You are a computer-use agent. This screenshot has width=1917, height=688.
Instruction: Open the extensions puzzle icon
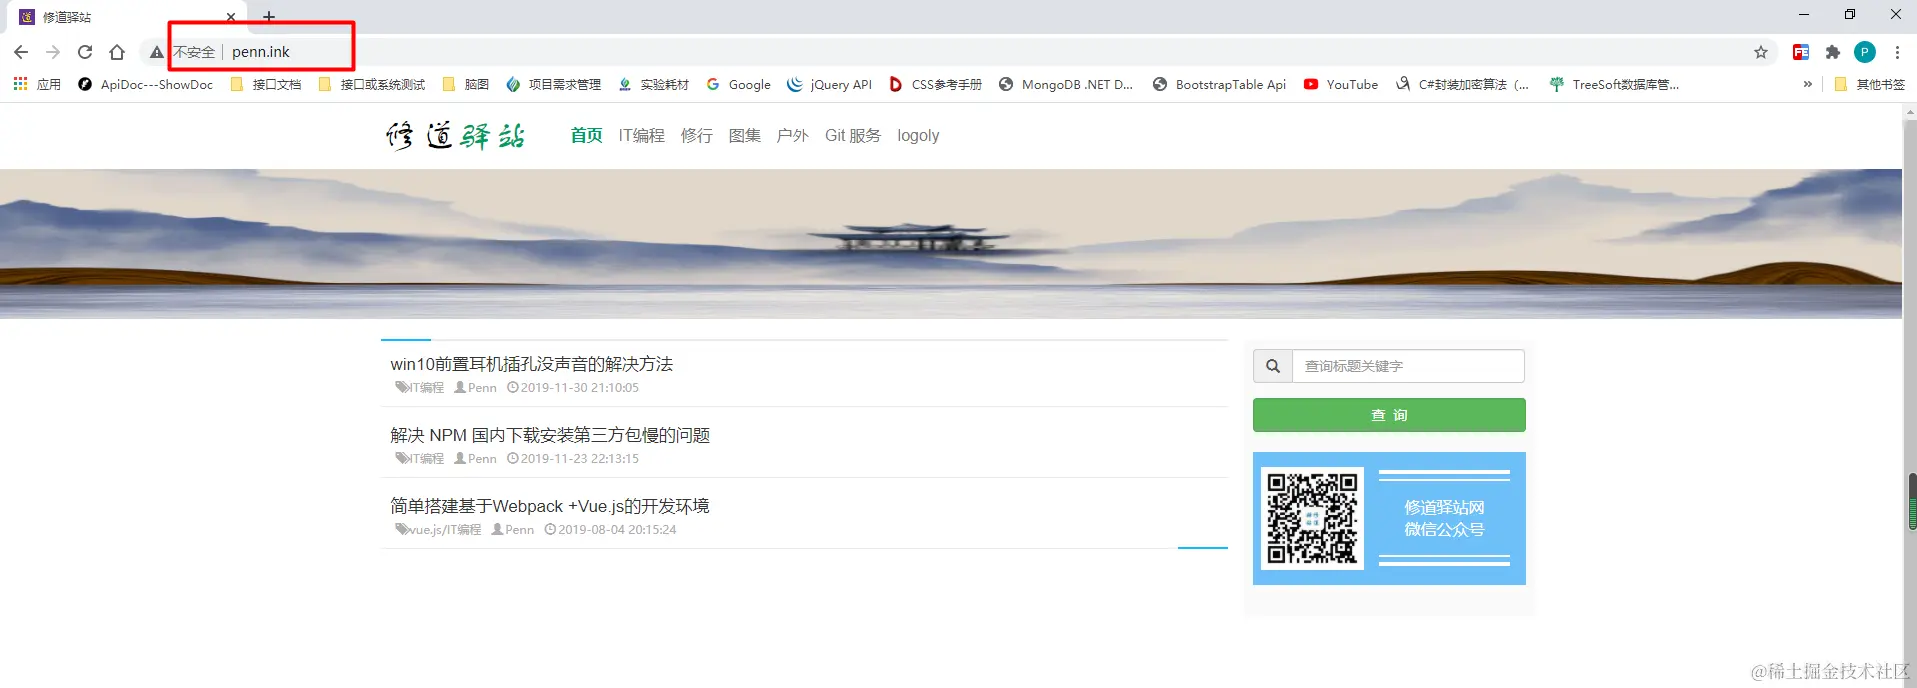point(1833,52)
